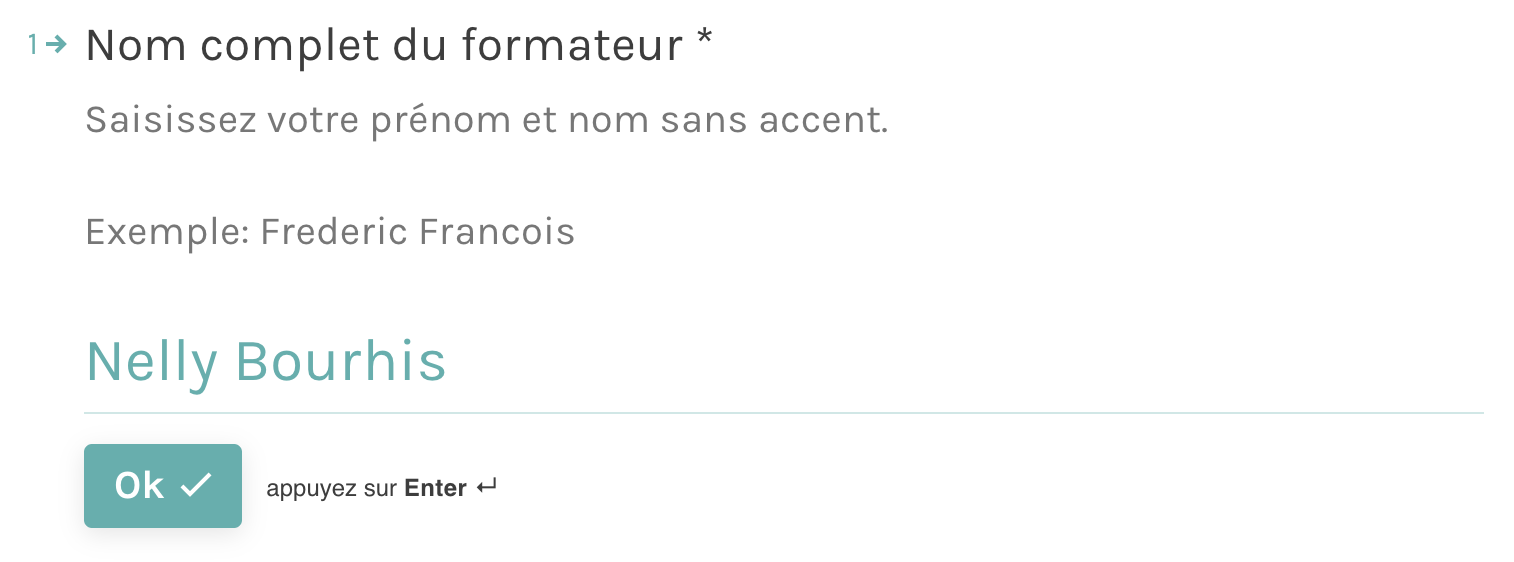This screenshot has width=1514, height=562.
Task: Click the Enter return arrow icon
Action: (487, 487)
